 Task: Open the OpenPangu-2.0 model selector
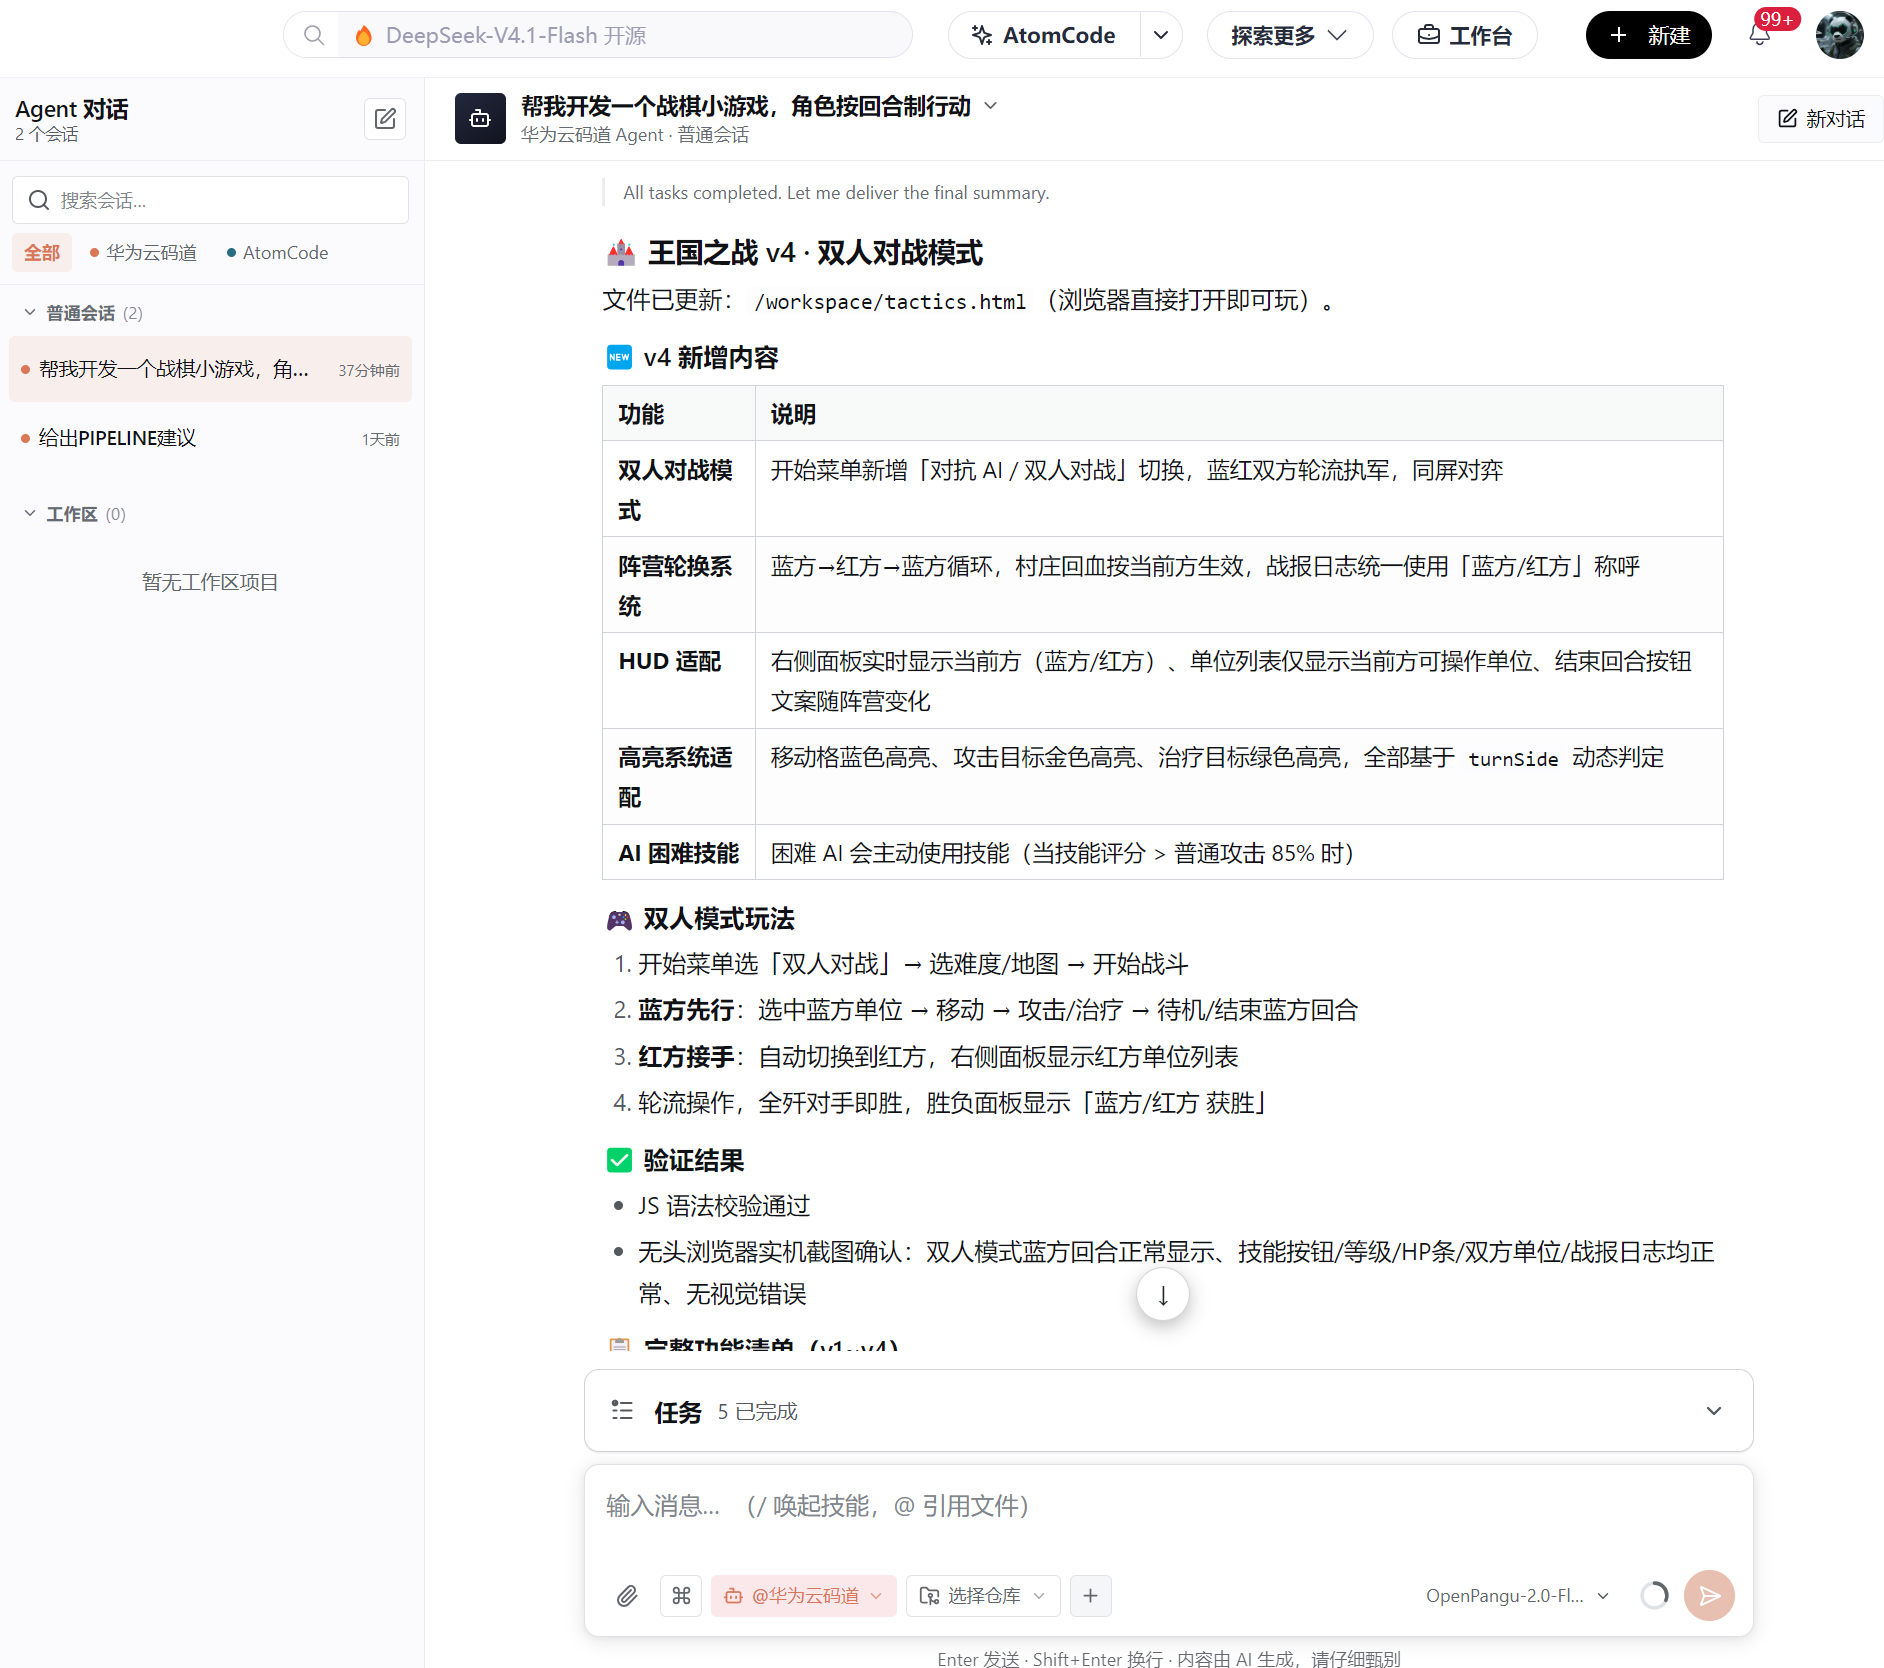click(1517, 1595)
